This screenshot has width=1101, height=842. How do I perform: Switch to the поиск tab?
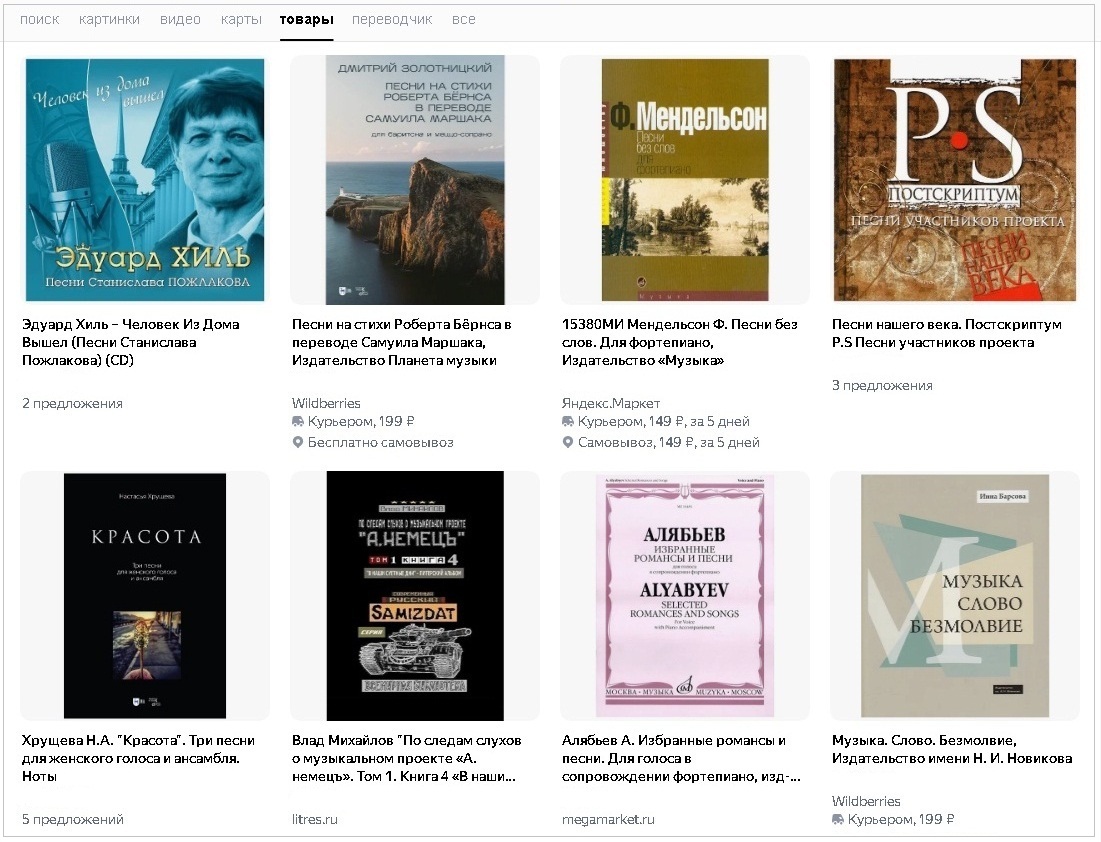(x=39, y=20)
